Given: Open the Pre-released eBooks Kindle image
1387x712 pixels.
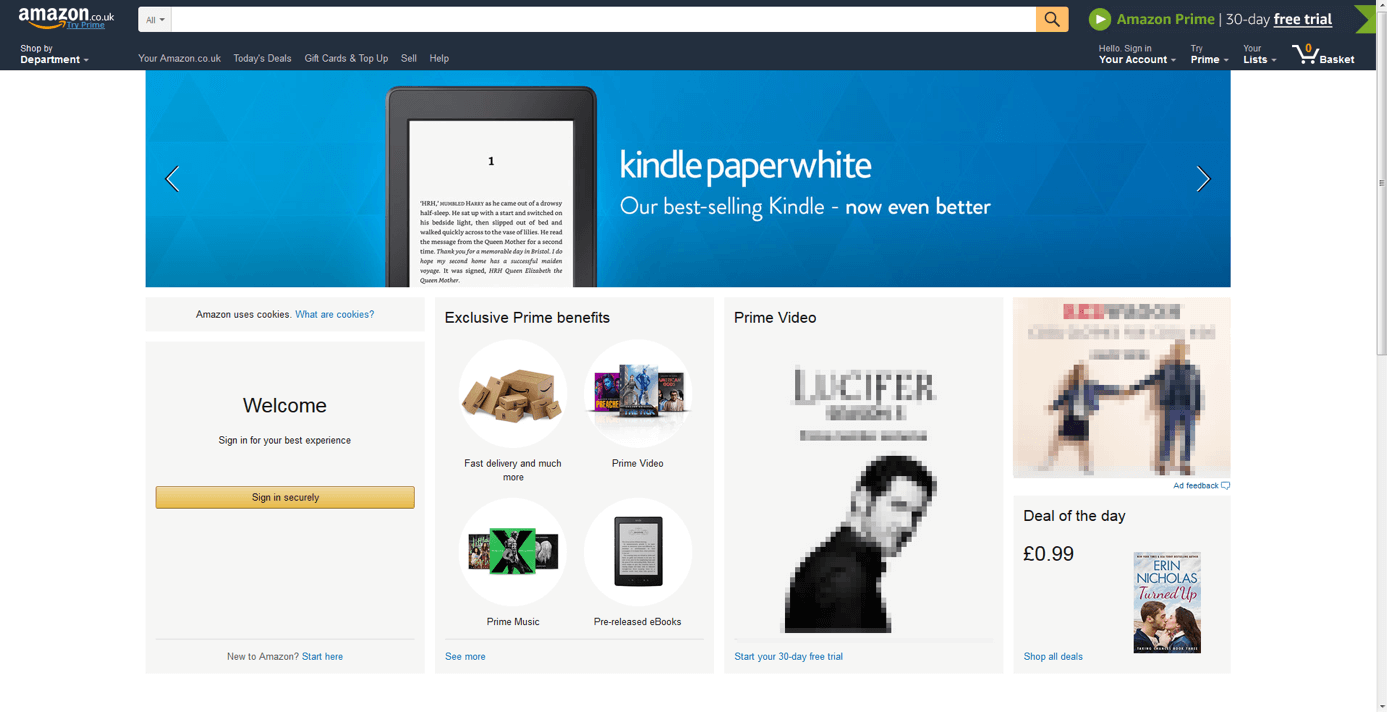Looking at the screenshot, I should click(x=638, y=552).
